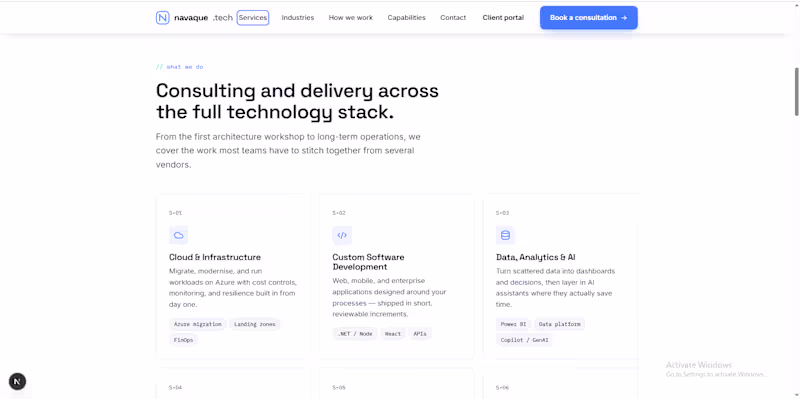800x399 pixels.
Task: Click the S-01 card label
Action: [176, 213]
